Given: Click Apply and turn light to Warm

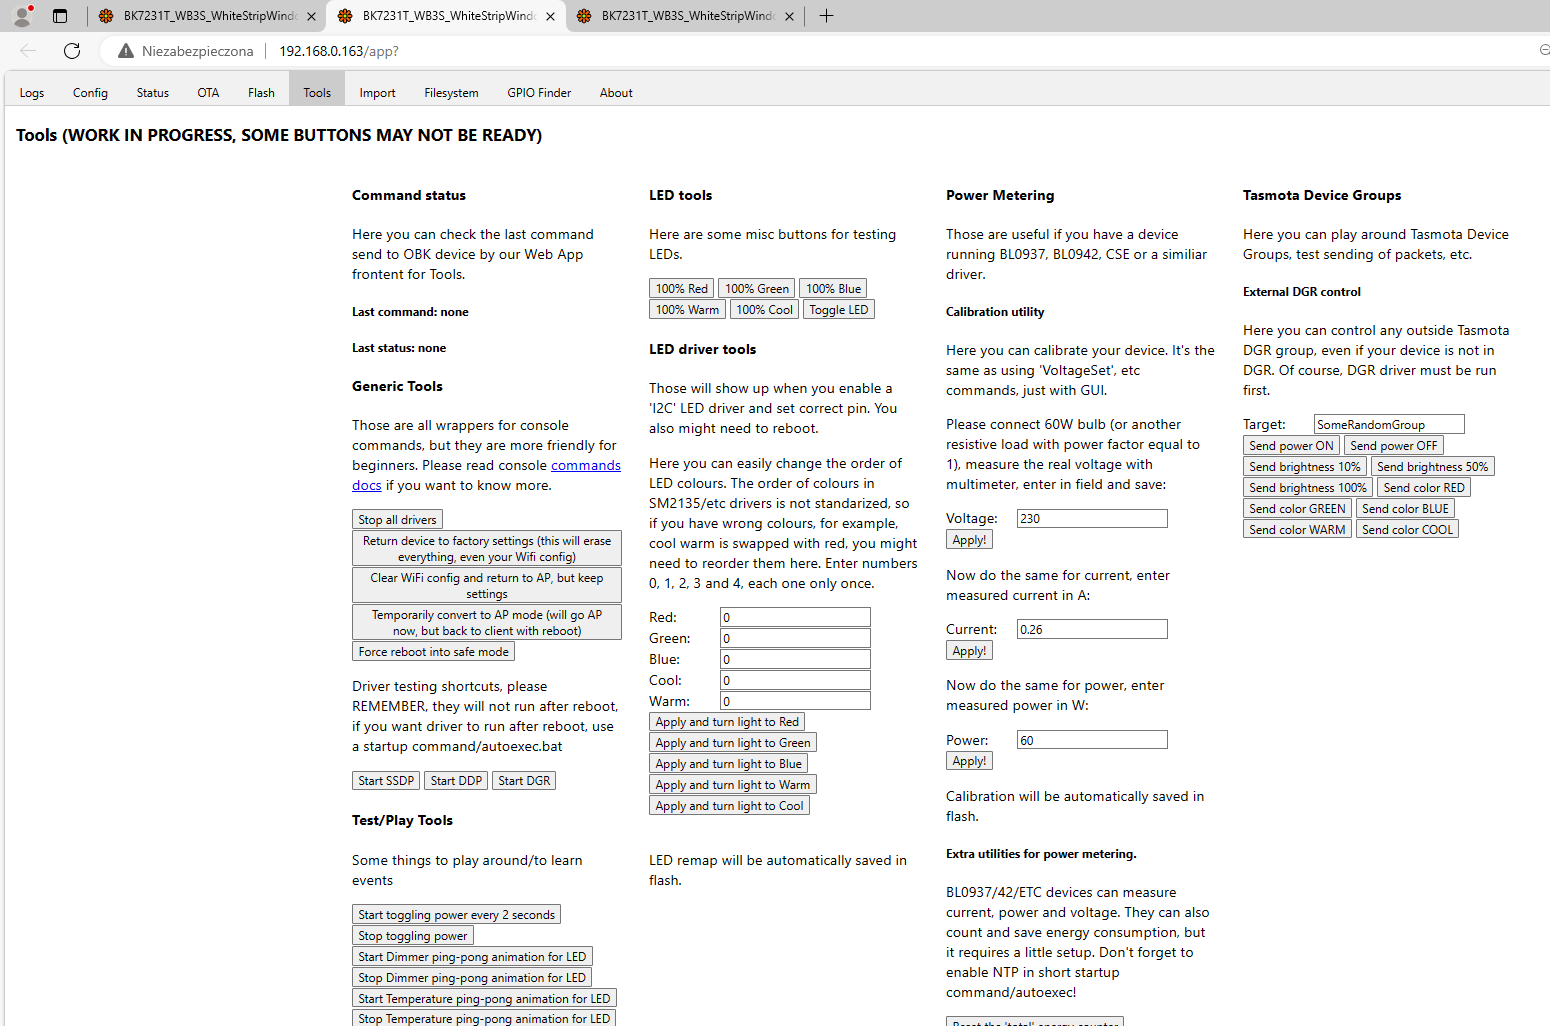Looking at the screenshot, I should tap(733, 785).
